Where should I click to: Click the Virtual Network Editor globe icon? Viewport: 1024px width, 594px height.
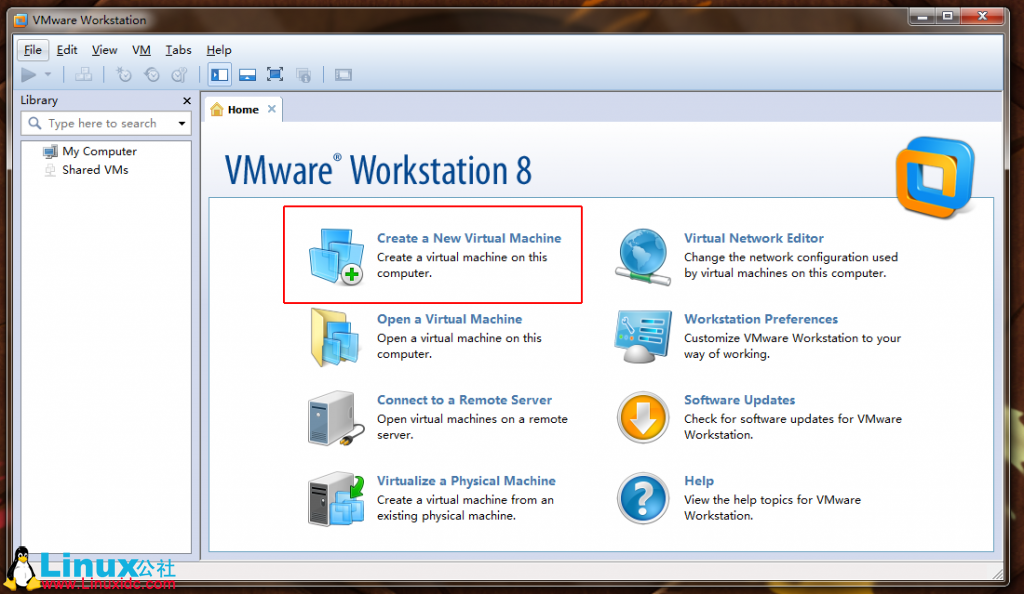tap(643, 257)
